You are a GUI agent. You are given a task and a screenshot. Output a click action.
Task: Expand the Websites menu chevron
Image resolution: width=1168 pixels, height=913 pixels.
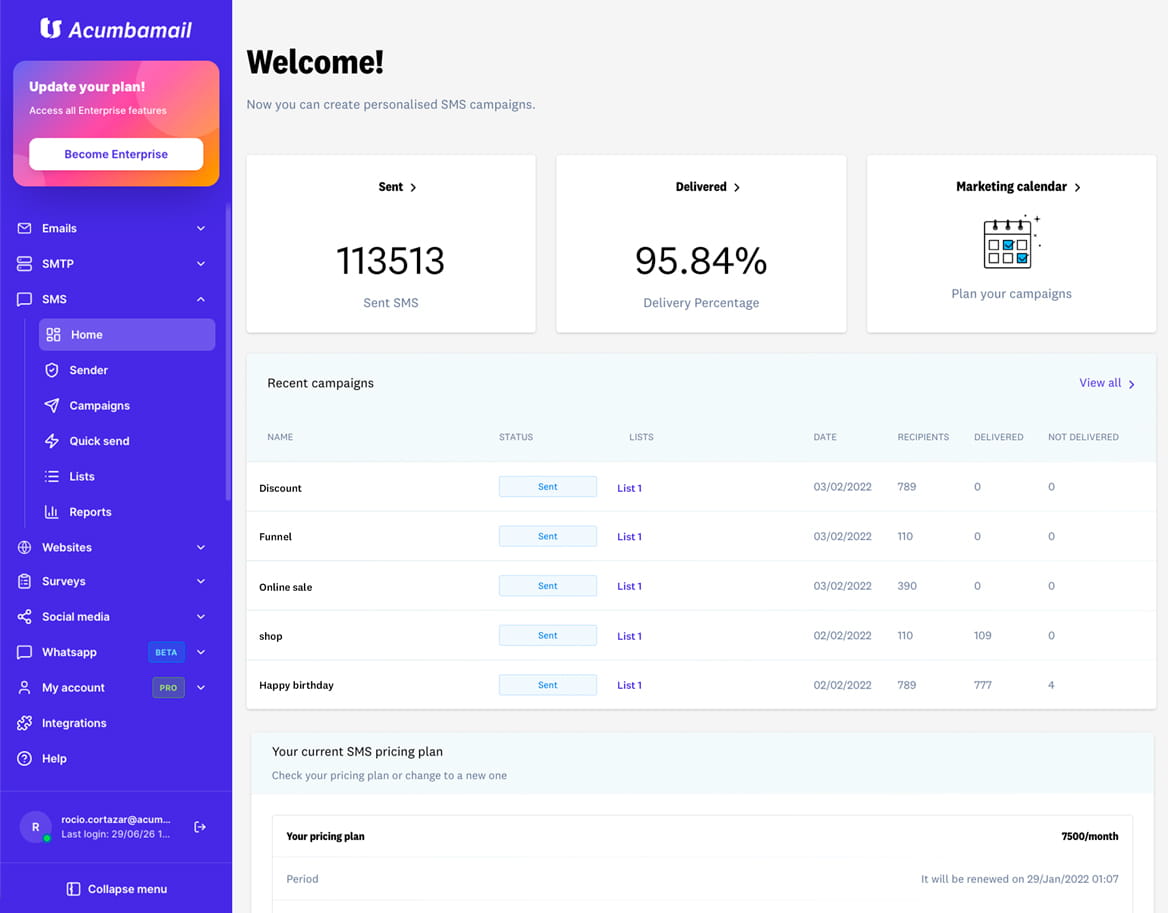(200, 547)
